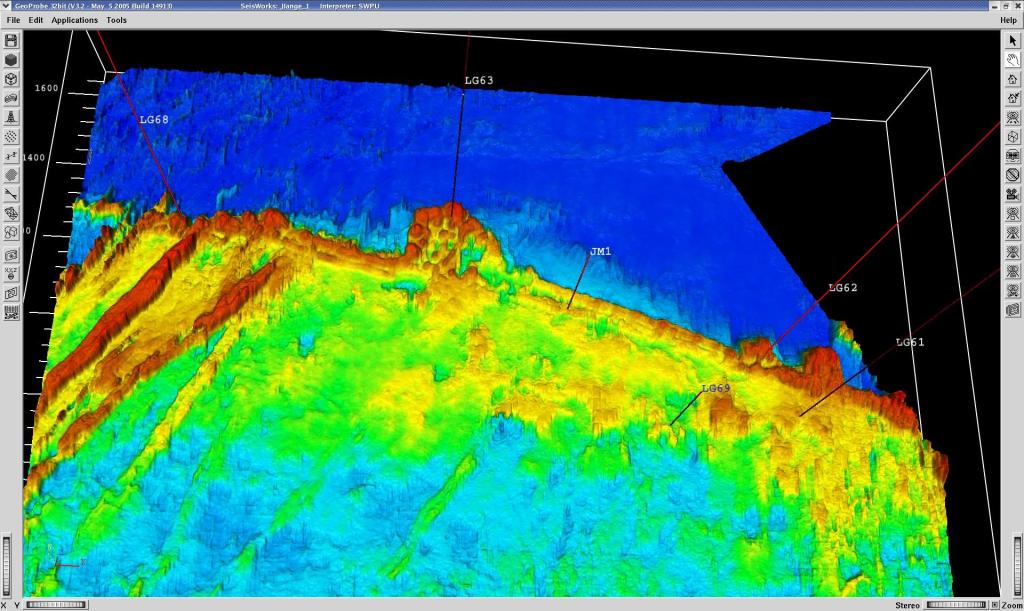Viewport: 1024px width, 611px height.
Task: Click the Stereo slider at bottom right
Action: [957, 605]
